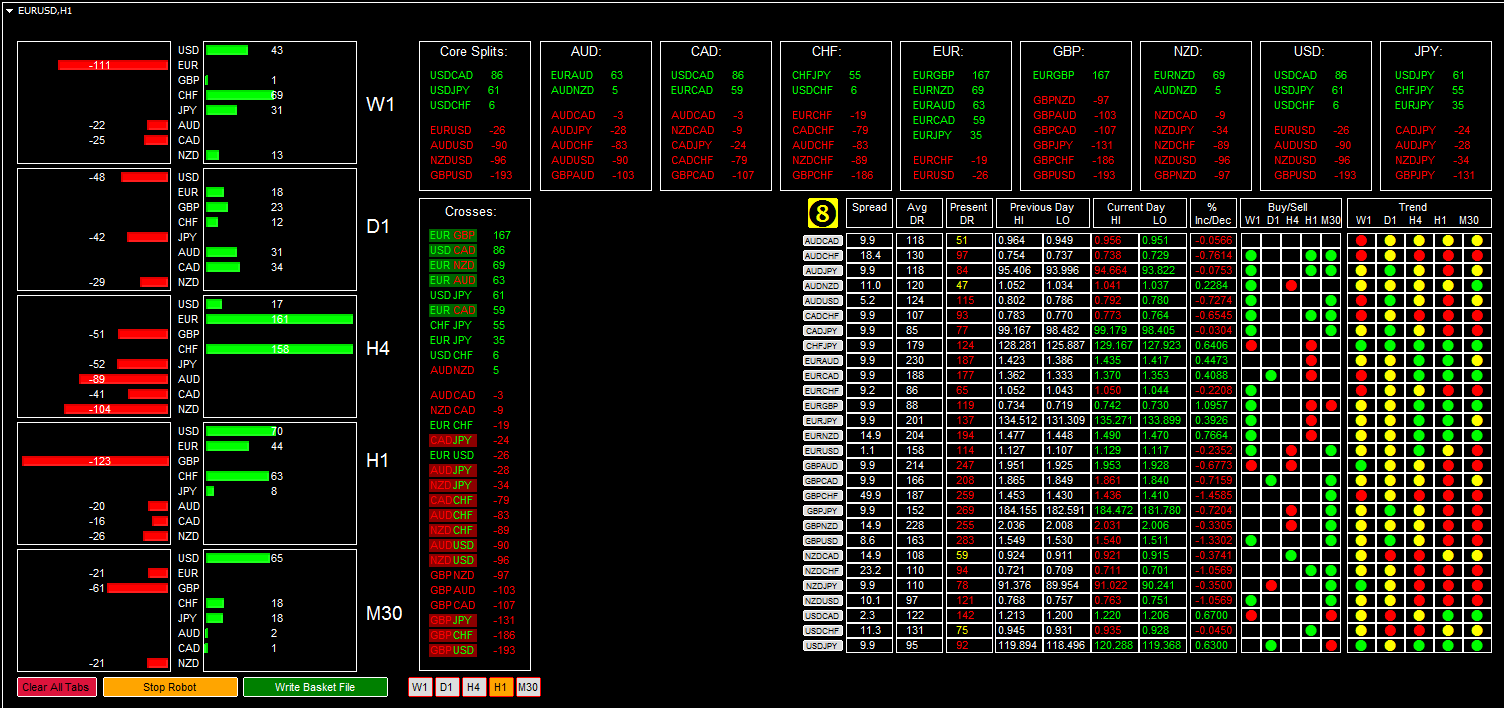
Task: Open the EURCAD pair button
Action: [x=822, y=376]
